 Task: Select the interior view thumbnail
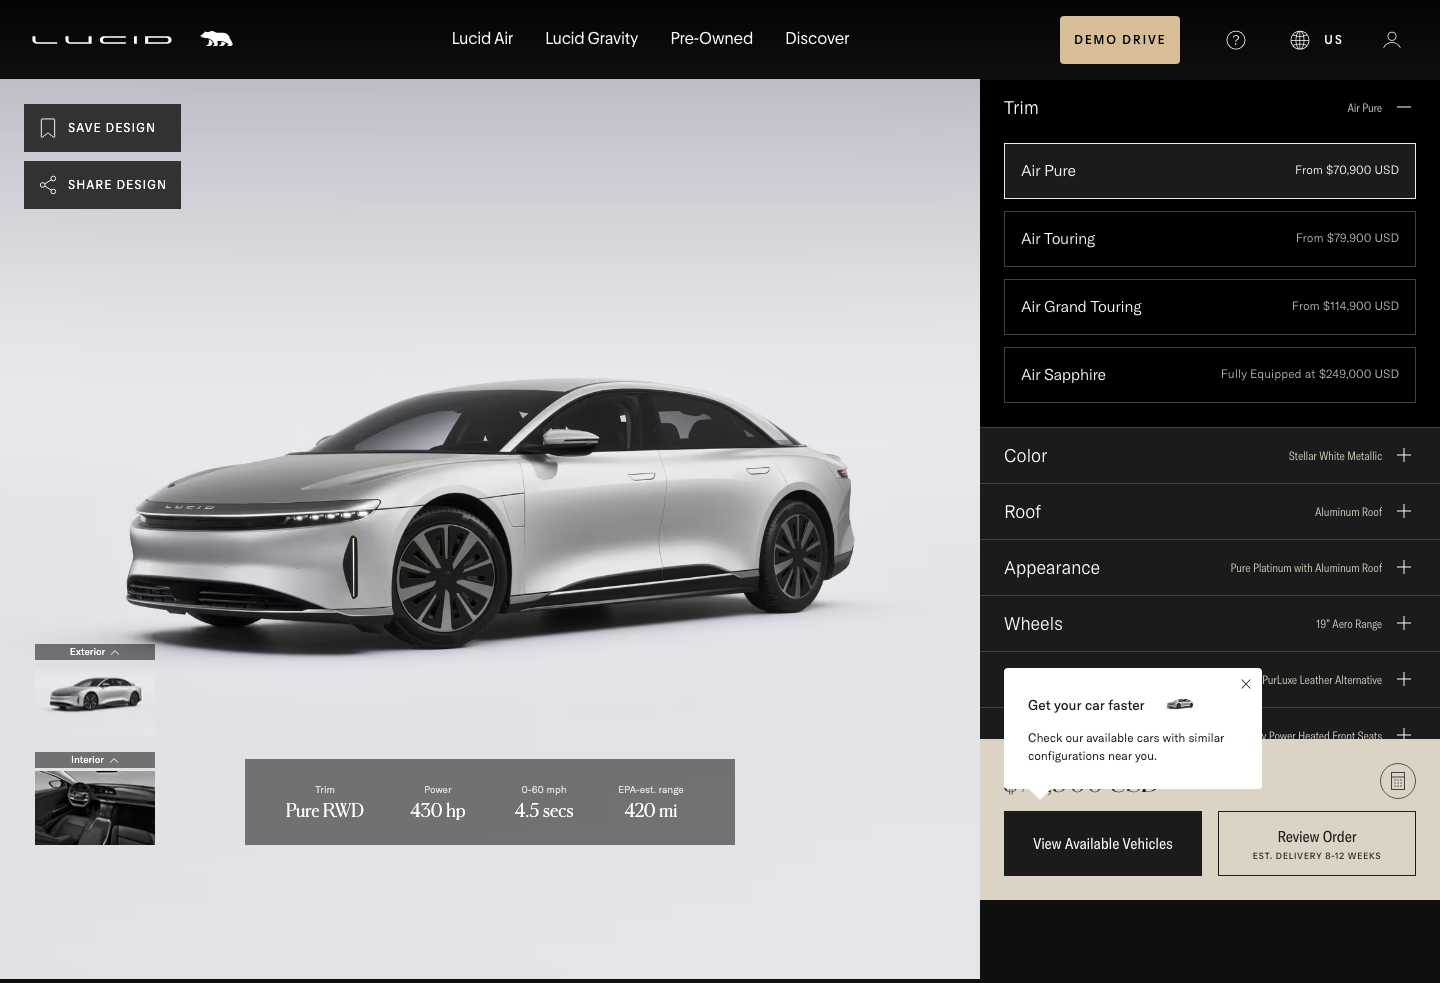click(x=95, y=807)
